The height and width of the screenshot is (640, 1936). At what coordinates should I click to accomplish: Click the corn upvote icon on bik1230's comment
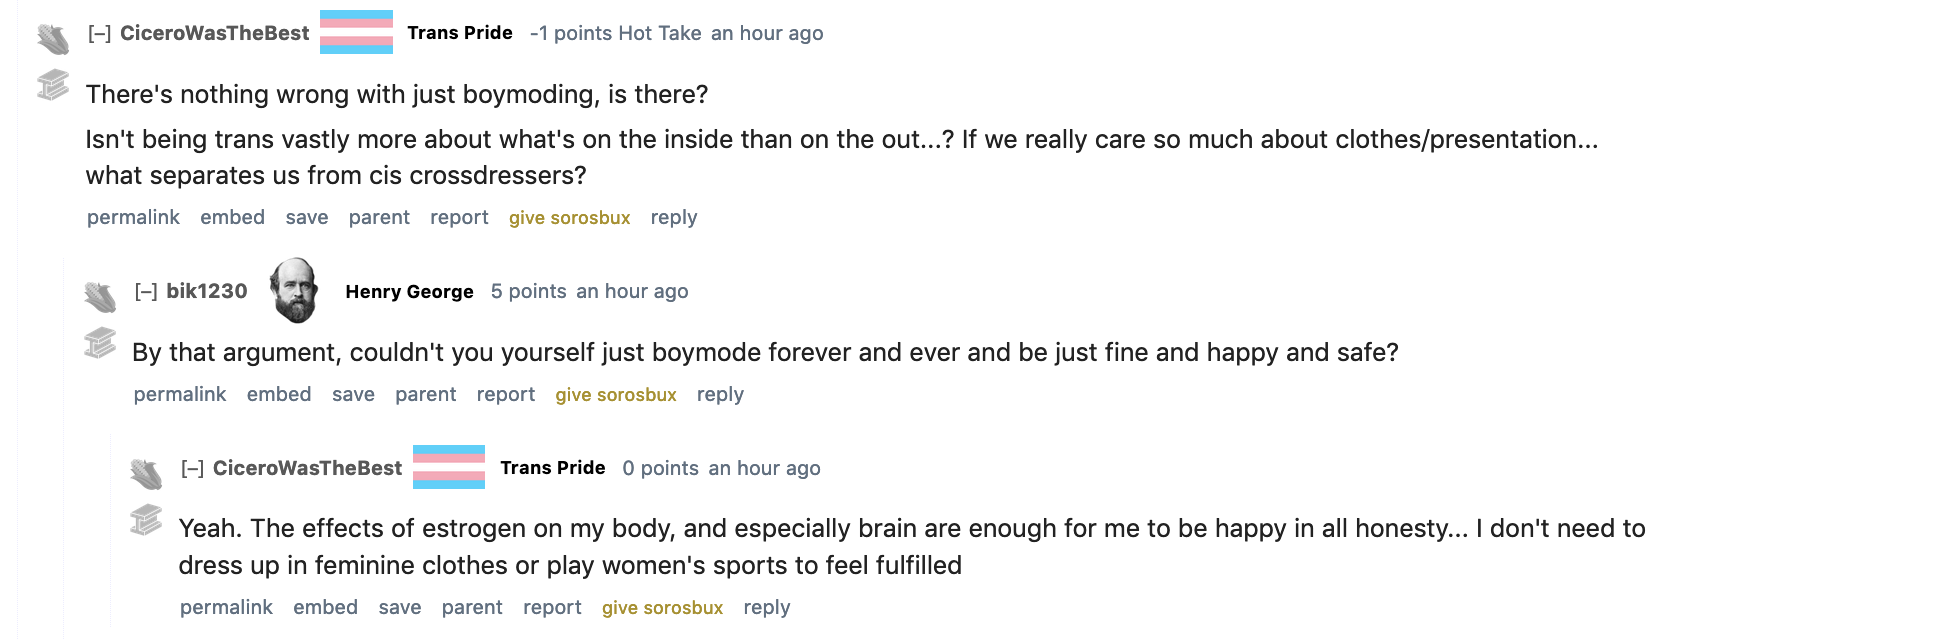[100, 297]
